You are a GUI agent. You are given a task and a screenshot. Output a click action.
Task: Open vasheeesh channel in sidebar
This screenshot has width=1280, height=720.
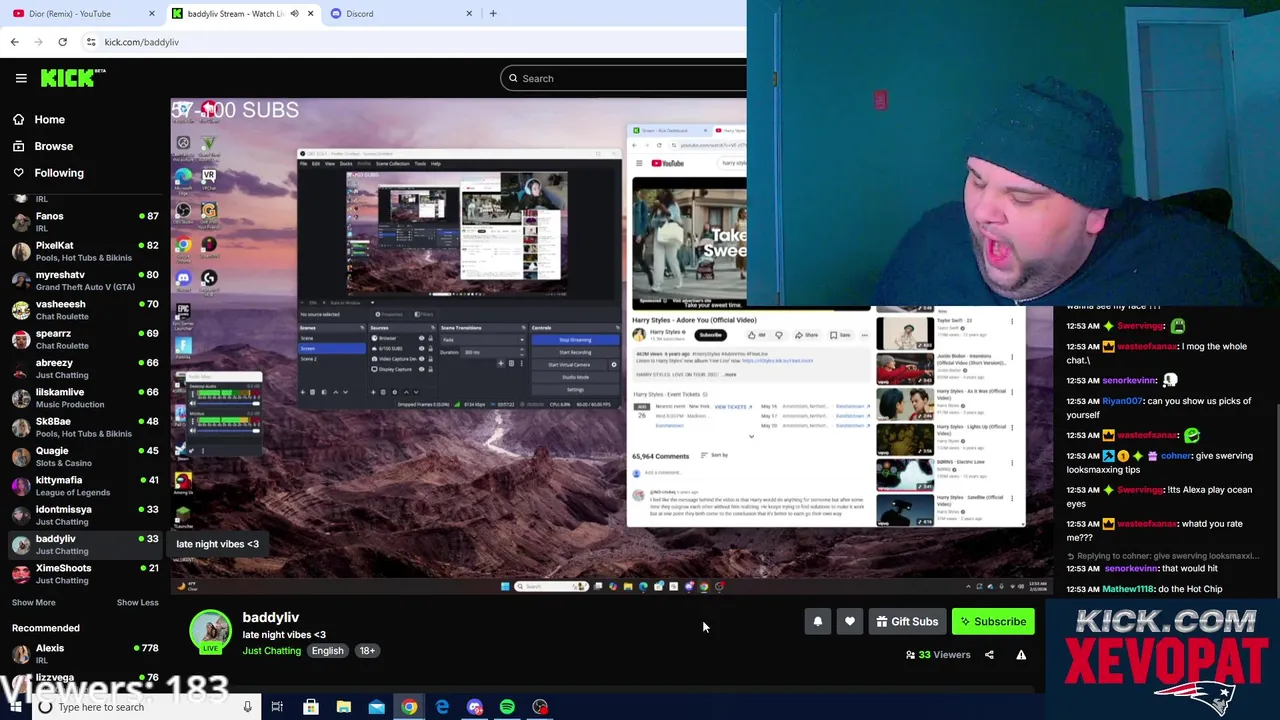[x=85, y=310]
